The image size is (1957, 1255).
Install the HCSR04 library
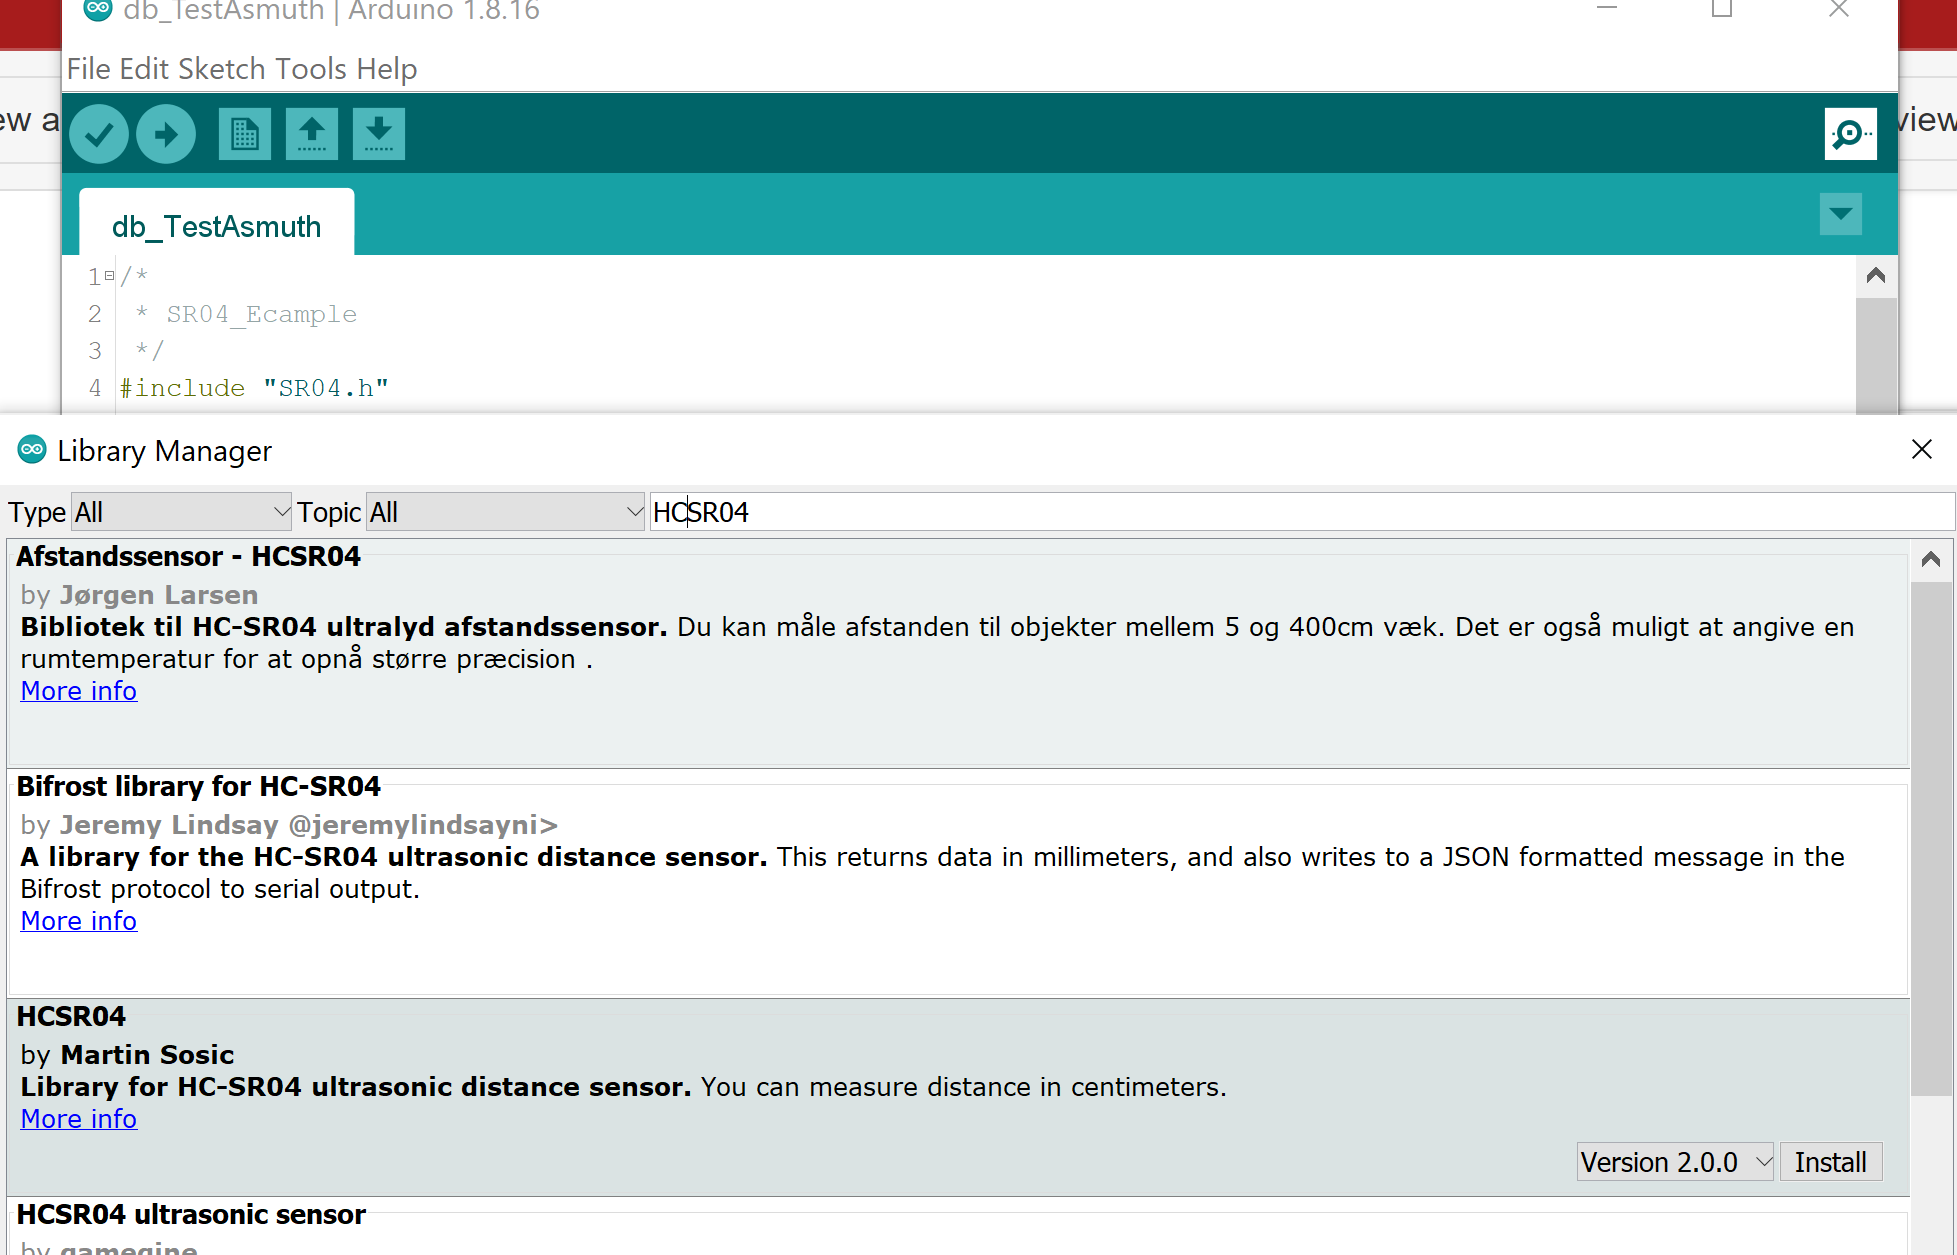(1830, 1162)
